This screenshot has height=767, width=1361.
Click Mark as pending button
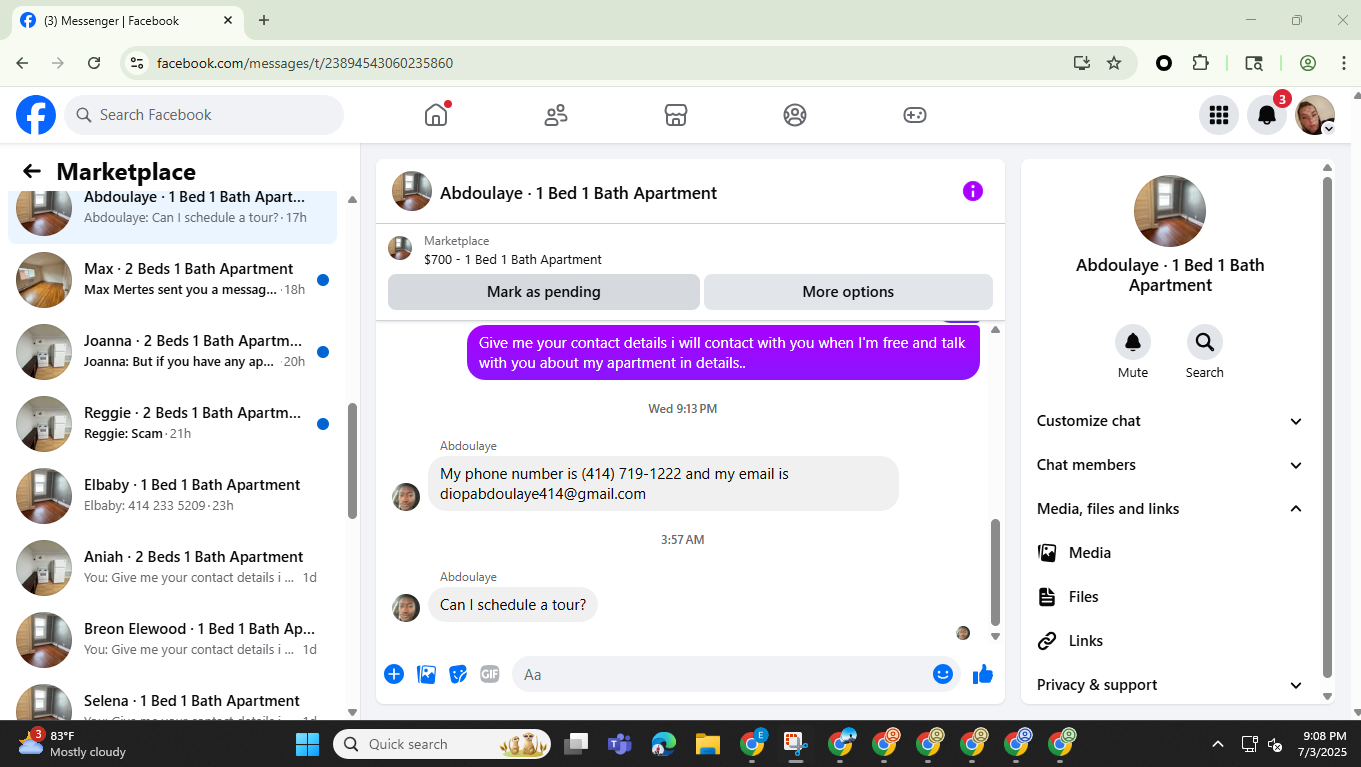pos(544,292)
